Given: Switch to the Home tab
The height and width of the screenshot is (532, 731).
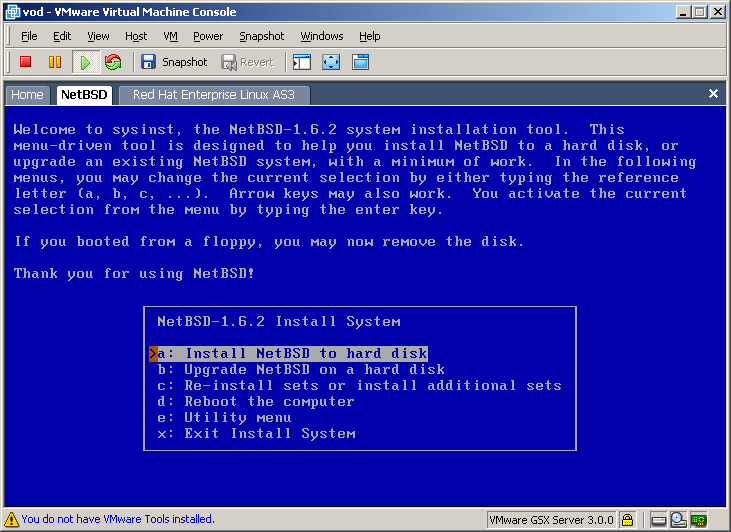Looking at the screenshot, I should point(27,95).
